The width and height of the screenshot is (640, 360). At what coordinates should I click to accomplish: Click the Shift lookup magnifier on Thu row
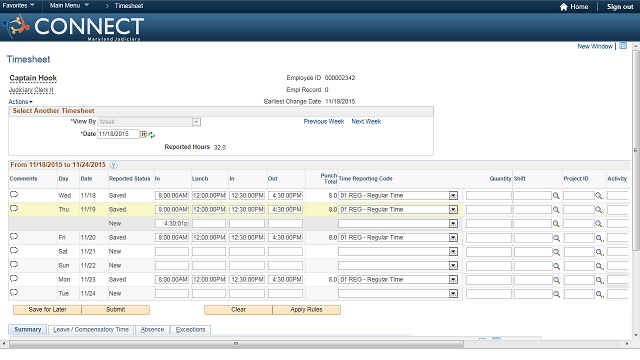(x=556, y=210)
